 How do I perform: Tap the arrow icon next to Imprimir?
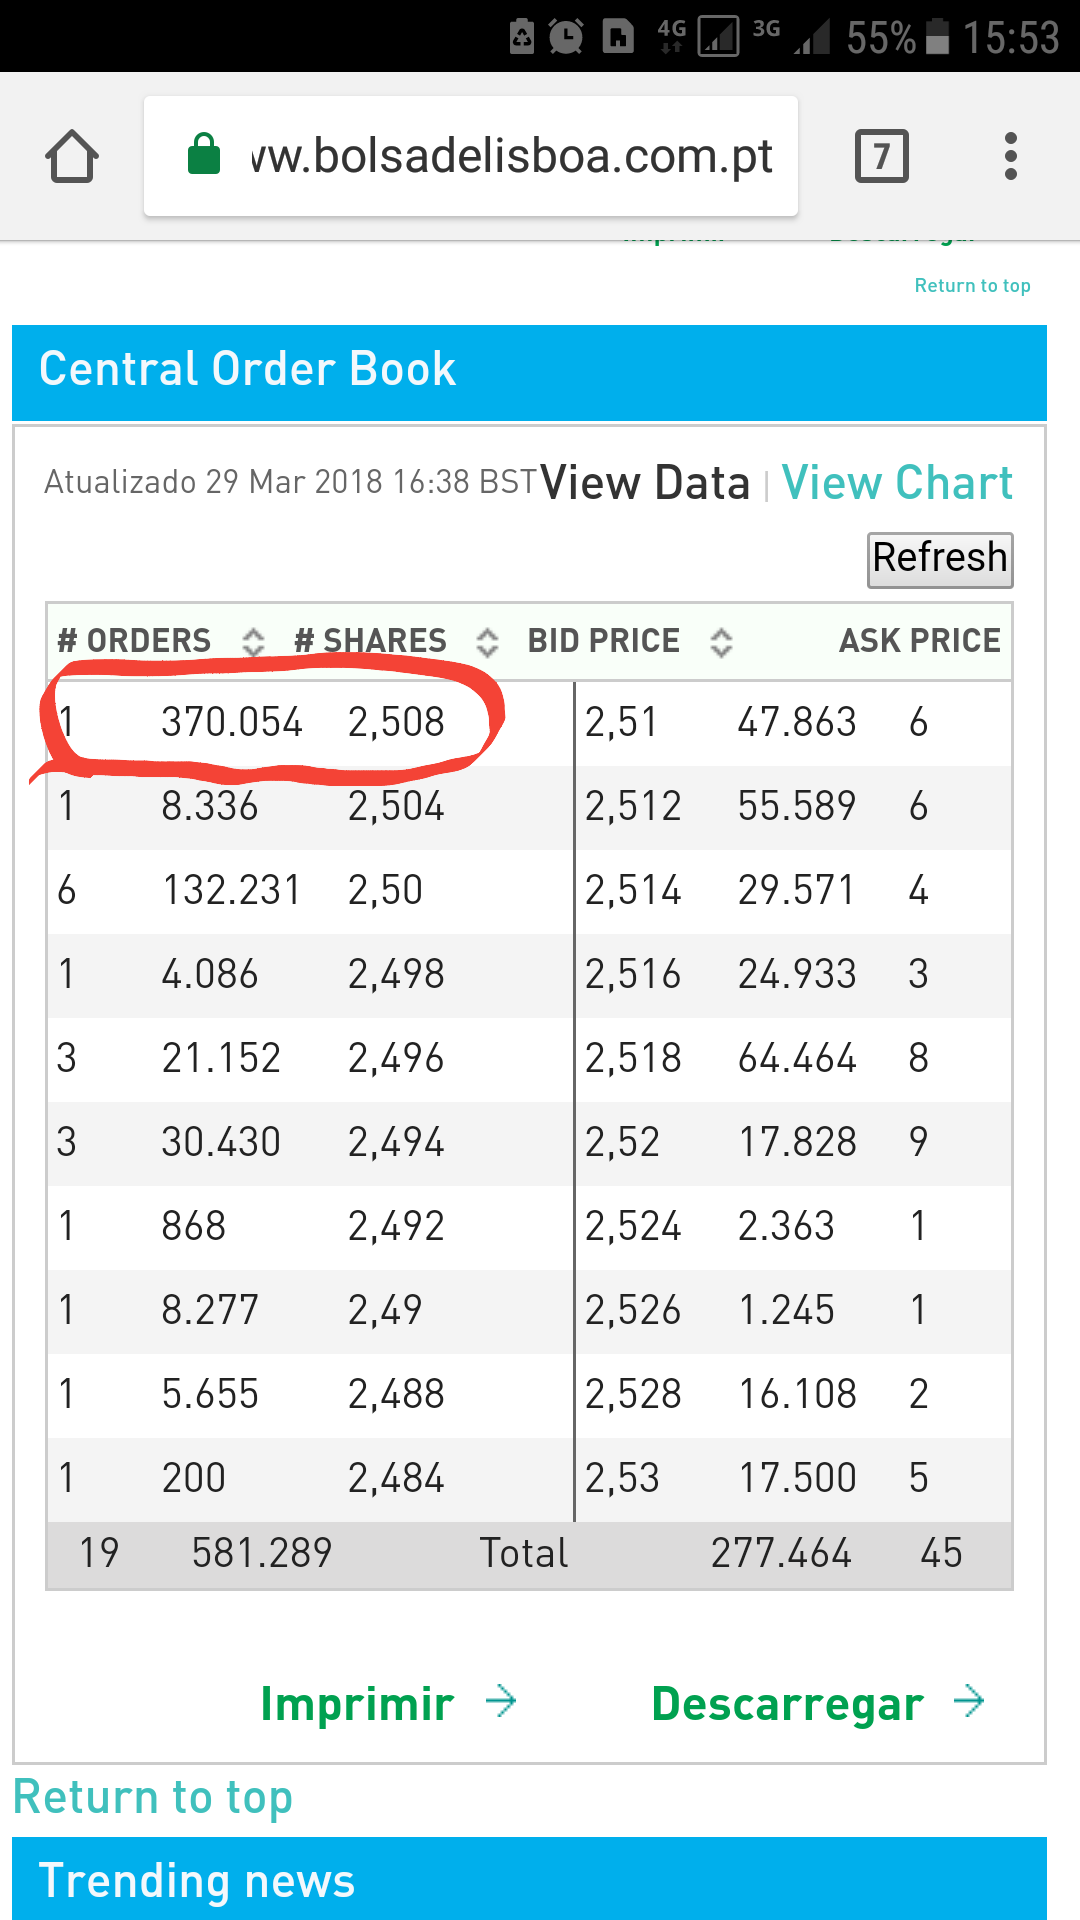(501, 1701)
